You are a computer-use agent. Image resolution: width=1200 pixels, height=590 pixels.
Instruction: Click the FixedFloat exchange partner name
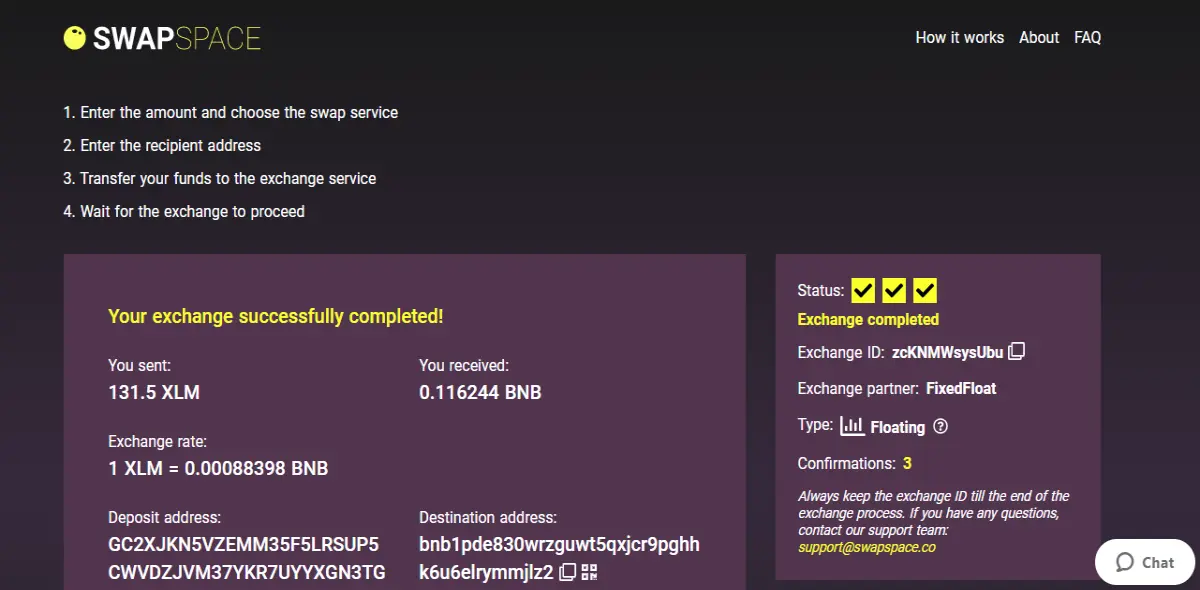(x=961, y=388)
